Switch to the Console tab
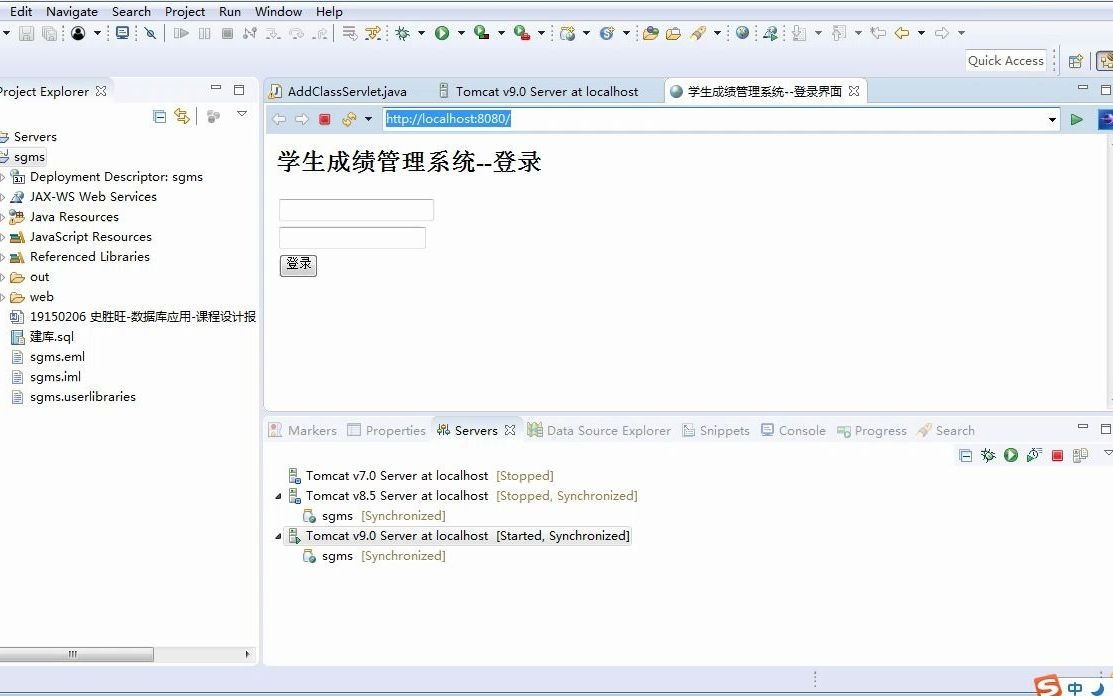The image size is (1113, 696). coord(794,430)
